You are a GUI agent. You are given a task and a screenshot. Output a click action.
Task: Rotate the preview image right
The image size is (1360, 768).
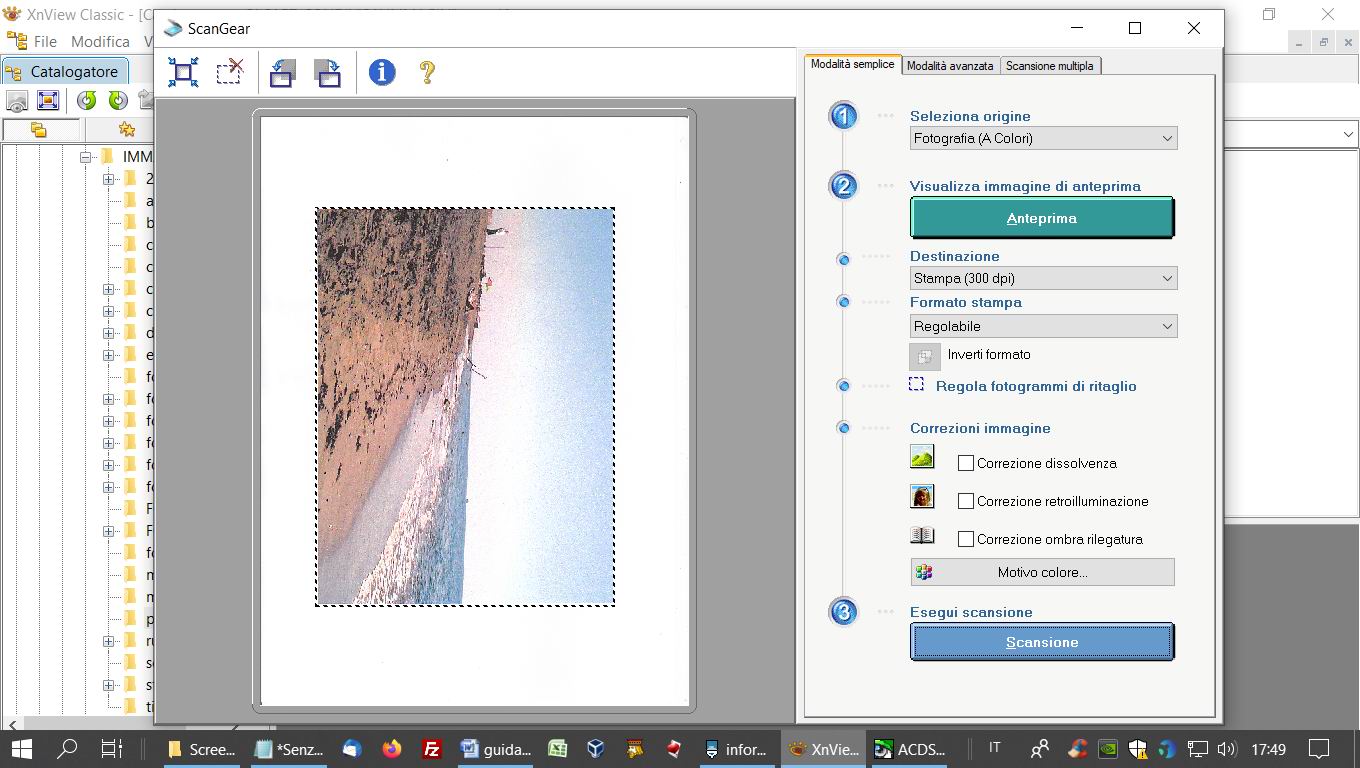pos(328,72)
